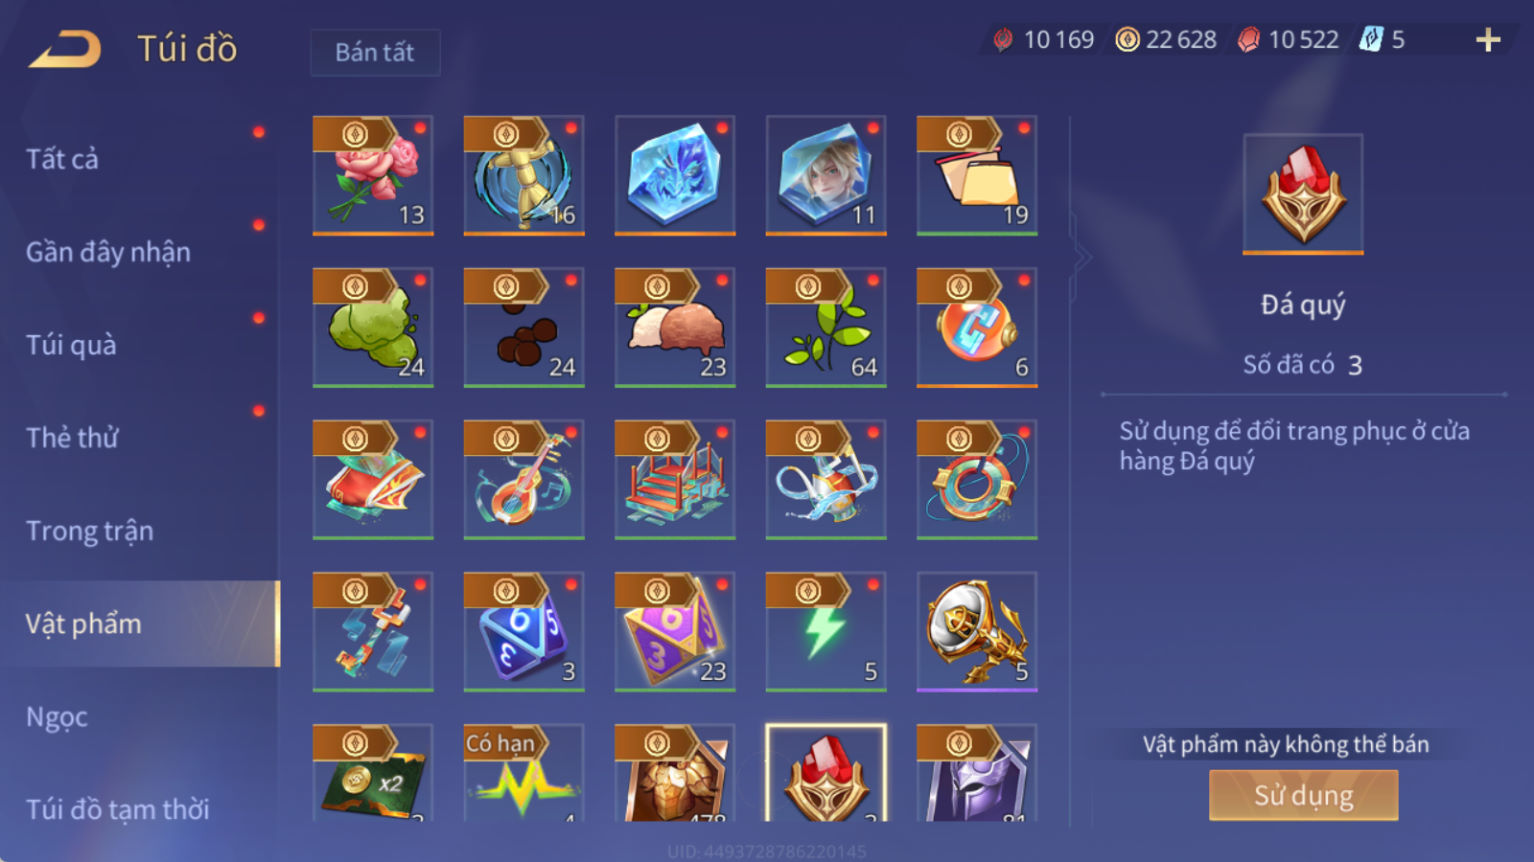This screenshot has height=862, width=1534.
Task: Select the golden megaphone item
Action: 977,631
